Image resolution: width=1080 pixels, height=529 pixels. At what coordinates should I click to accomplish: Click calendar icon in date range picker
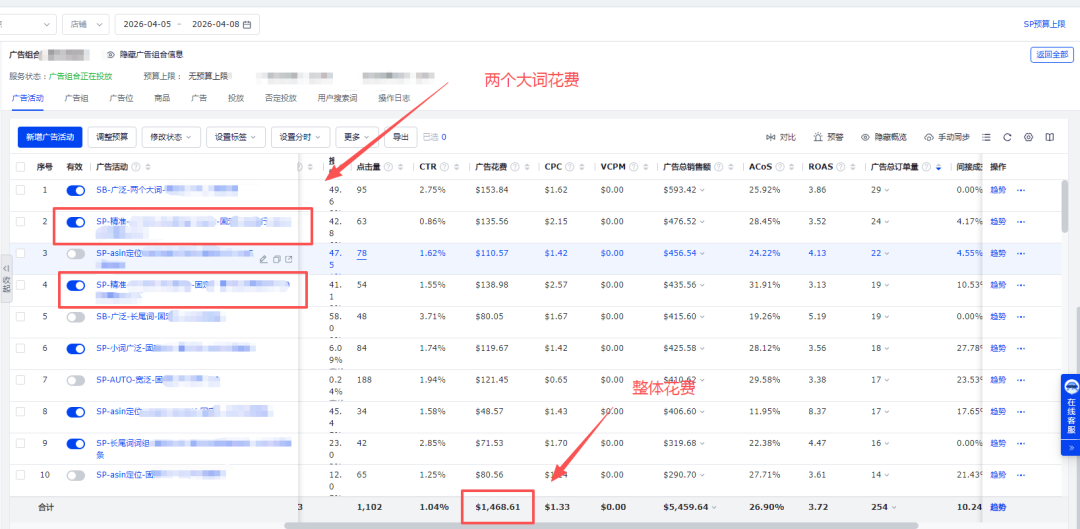247,25
